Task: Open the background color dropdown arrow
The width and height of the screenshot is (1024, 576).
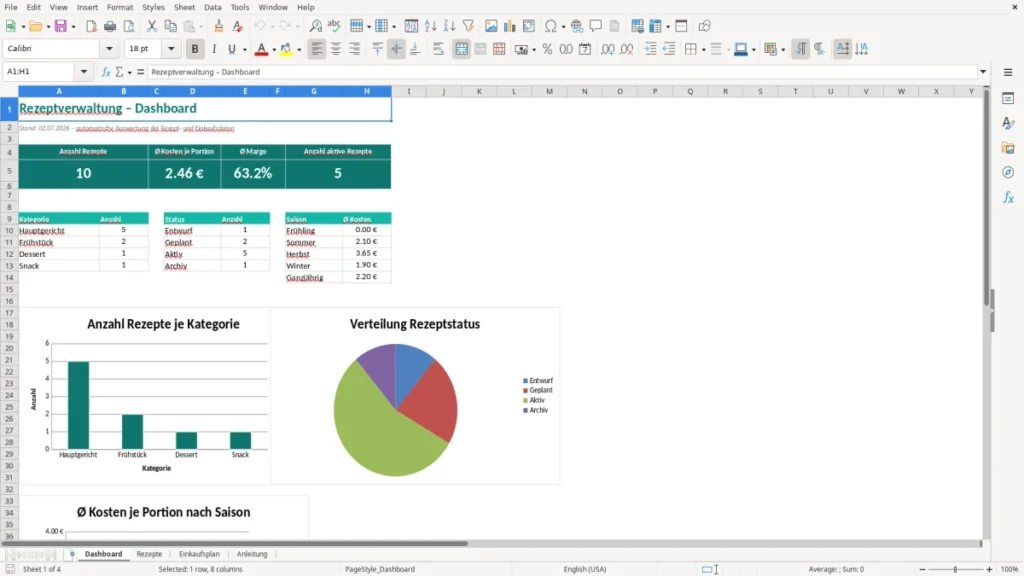Action: pyautogui.click(x=299, y=50)
